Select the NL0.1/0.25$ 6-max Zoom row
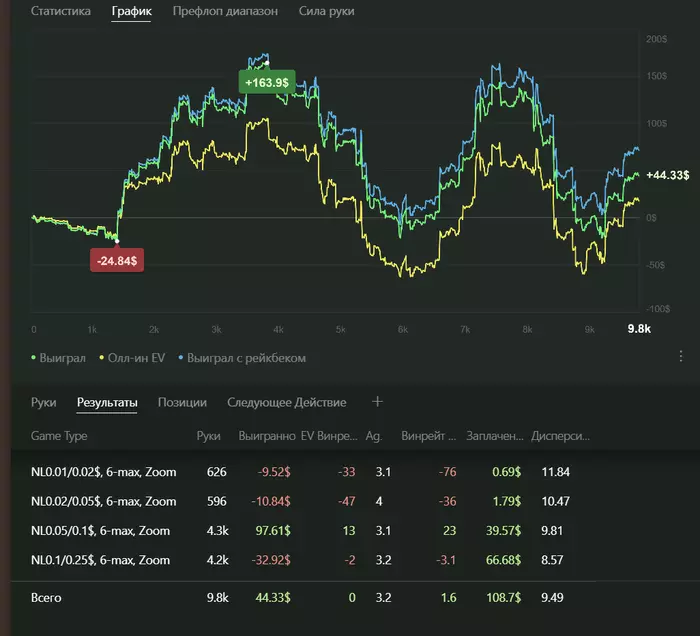Image resolution: width=700 pixels, height=636 pixels. (x=103, y=560)
